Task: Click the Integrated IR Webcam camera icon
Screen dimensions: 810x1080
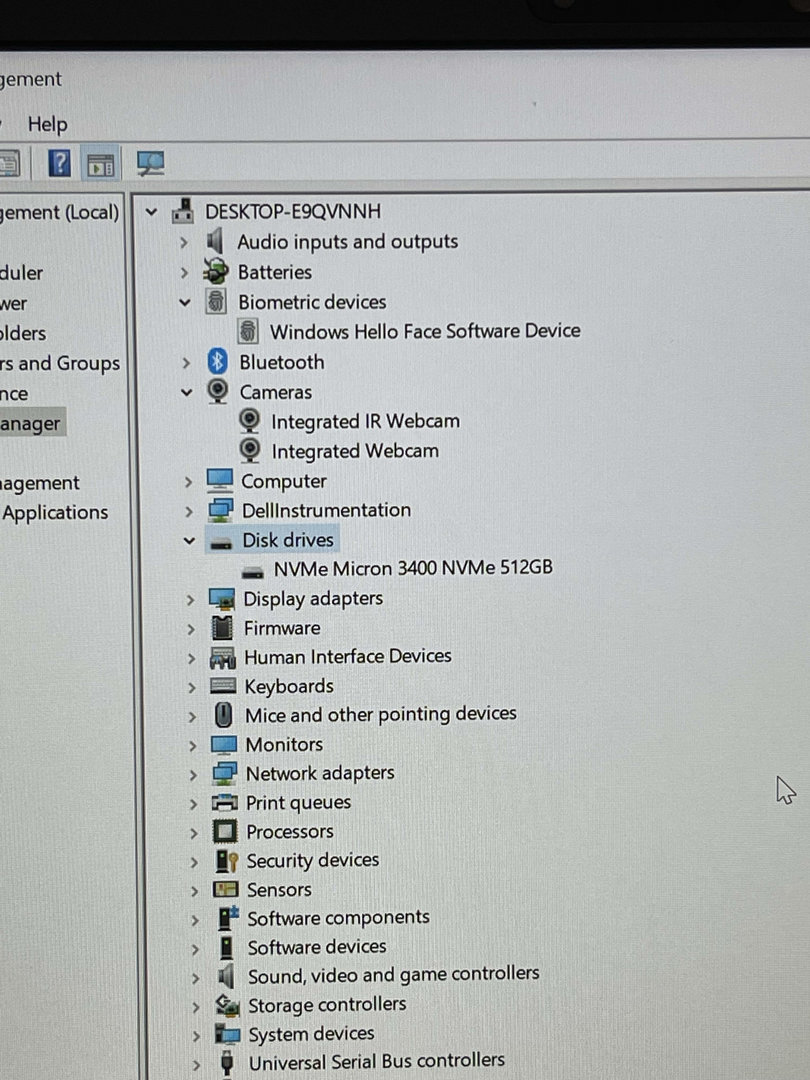Action: [250, 421]
